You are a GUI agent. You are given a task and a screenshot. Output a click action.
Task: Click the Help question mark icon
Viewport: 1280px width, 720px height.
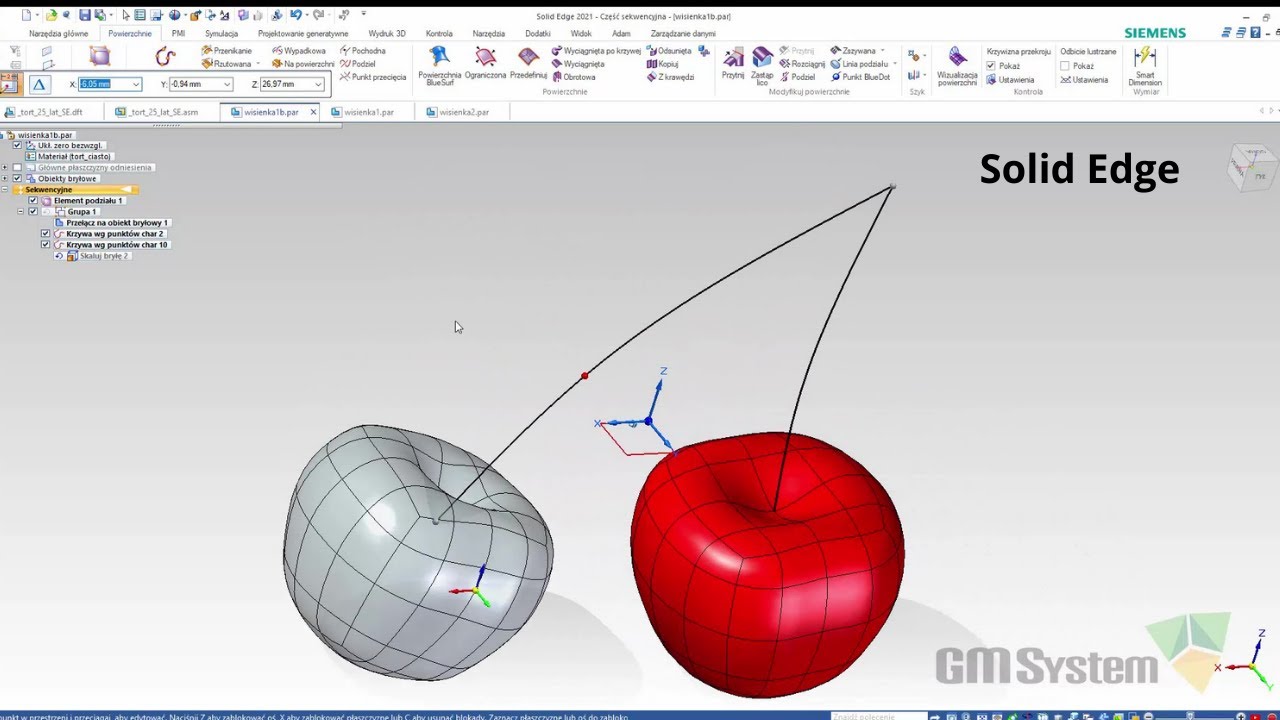pyautogui.click(x=1255, y=32)
